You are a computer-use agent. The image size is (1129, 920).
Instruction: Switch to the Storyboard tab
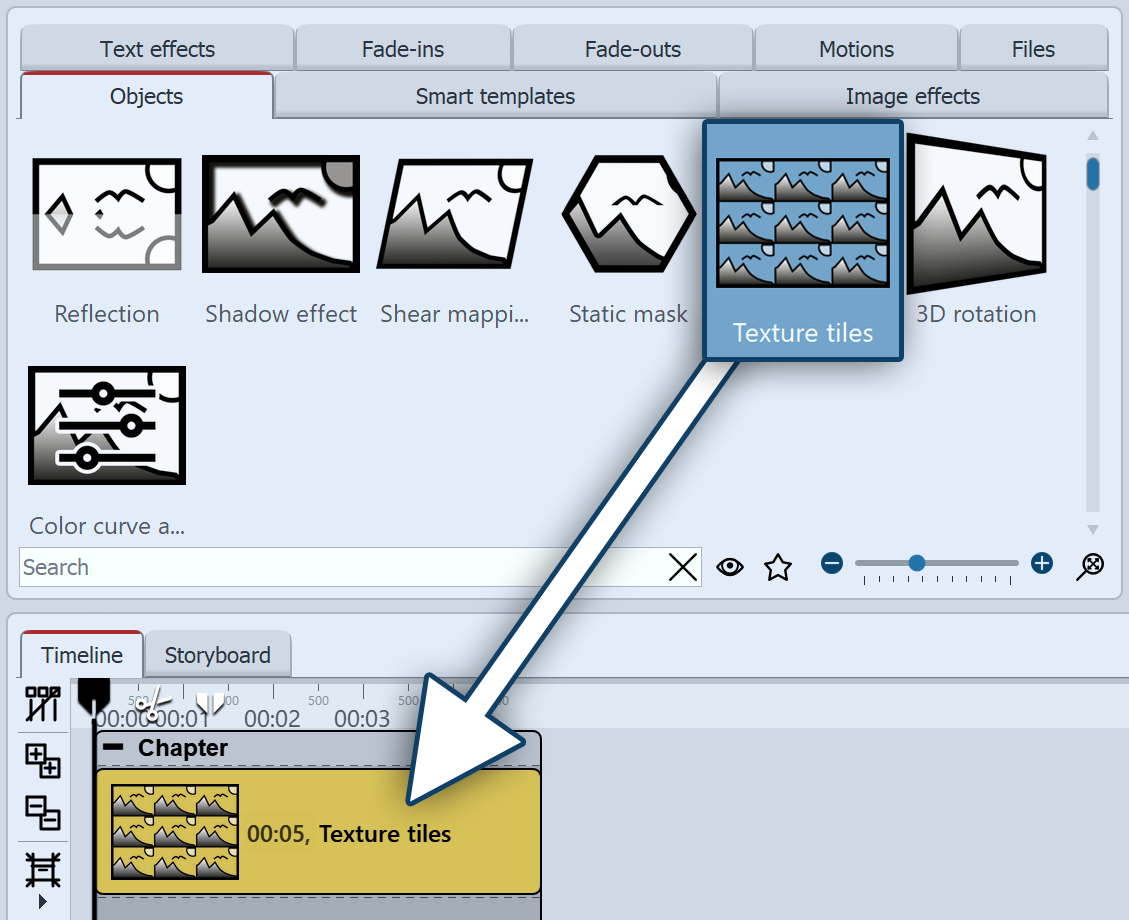pyautogui.click(x=218, y=655)
